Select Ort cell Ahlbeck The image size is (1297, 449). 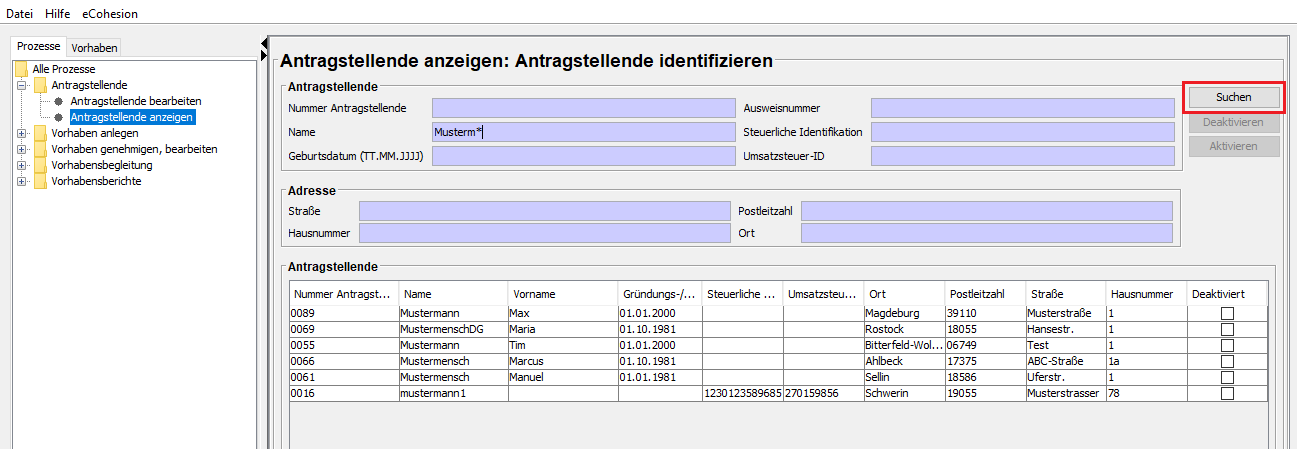[x=903, y=362]
